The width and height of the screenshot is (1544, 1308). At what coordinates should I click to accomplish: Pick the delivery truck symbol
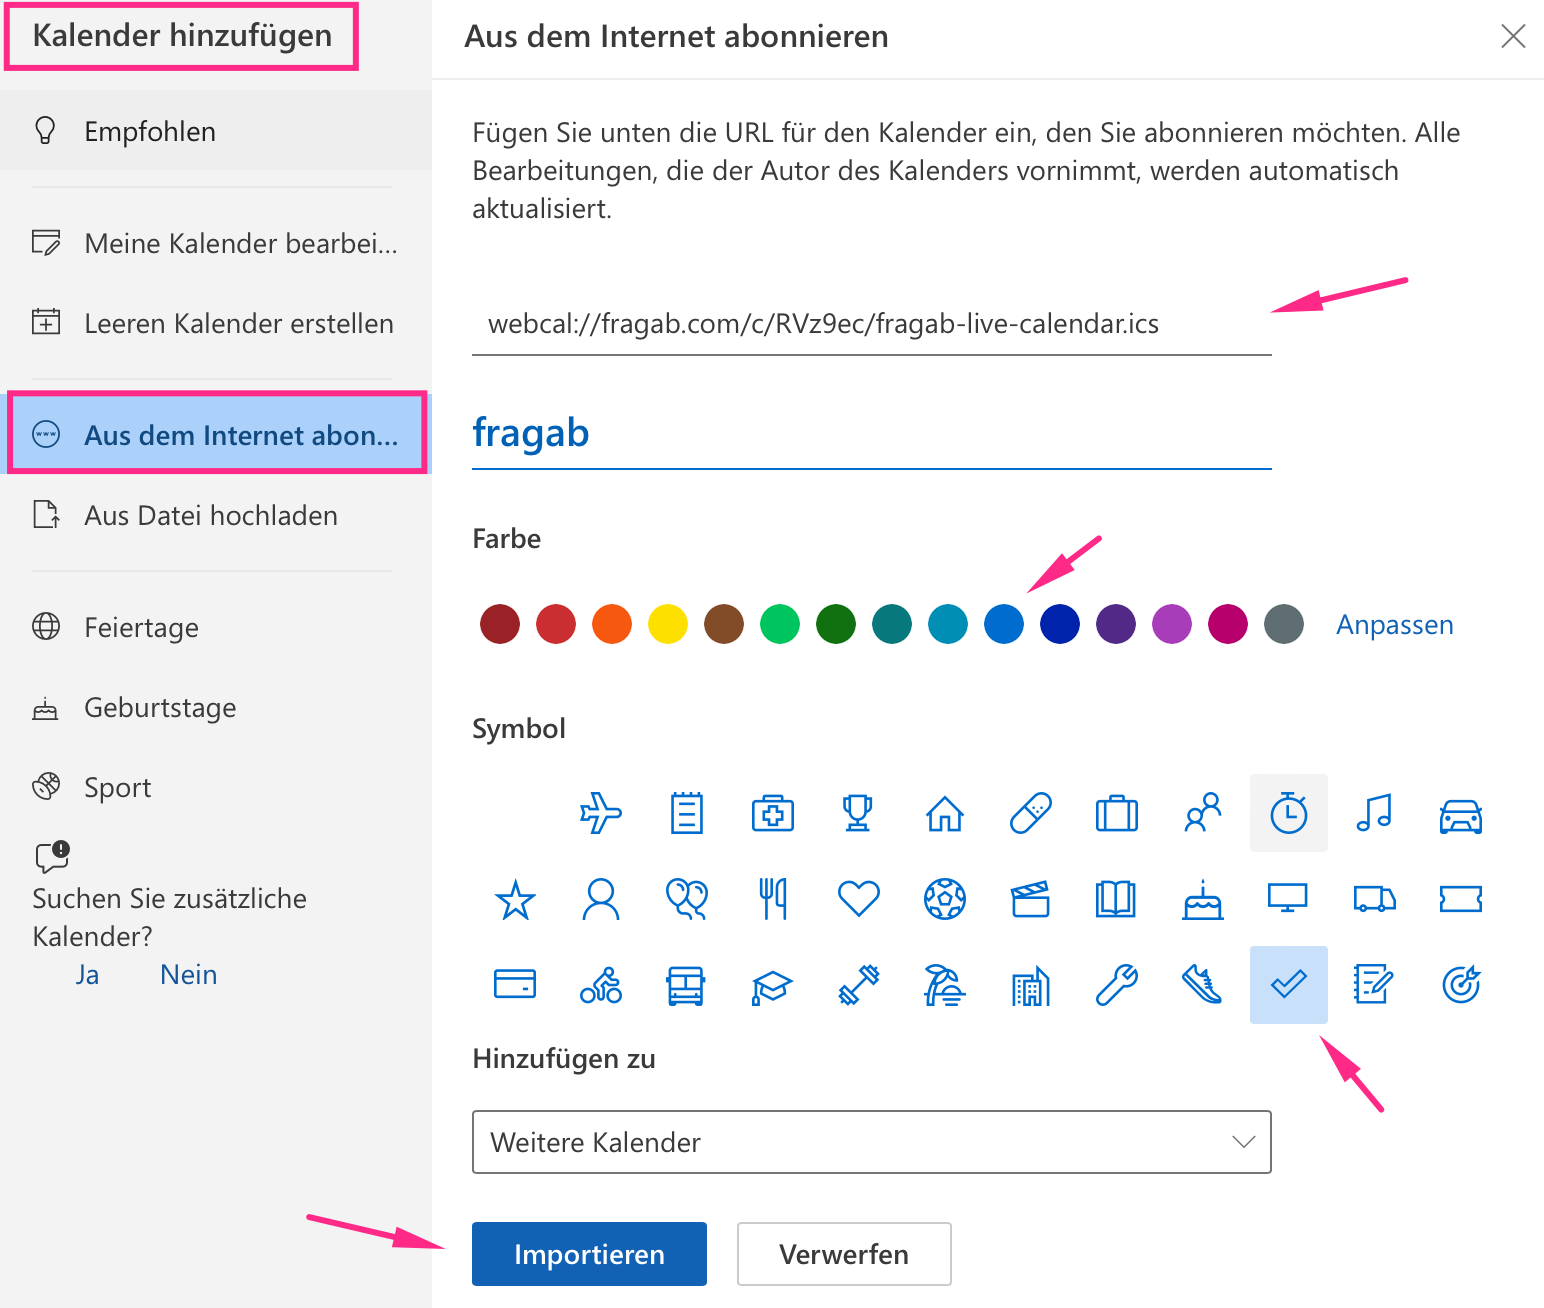tap(1375, 899)
